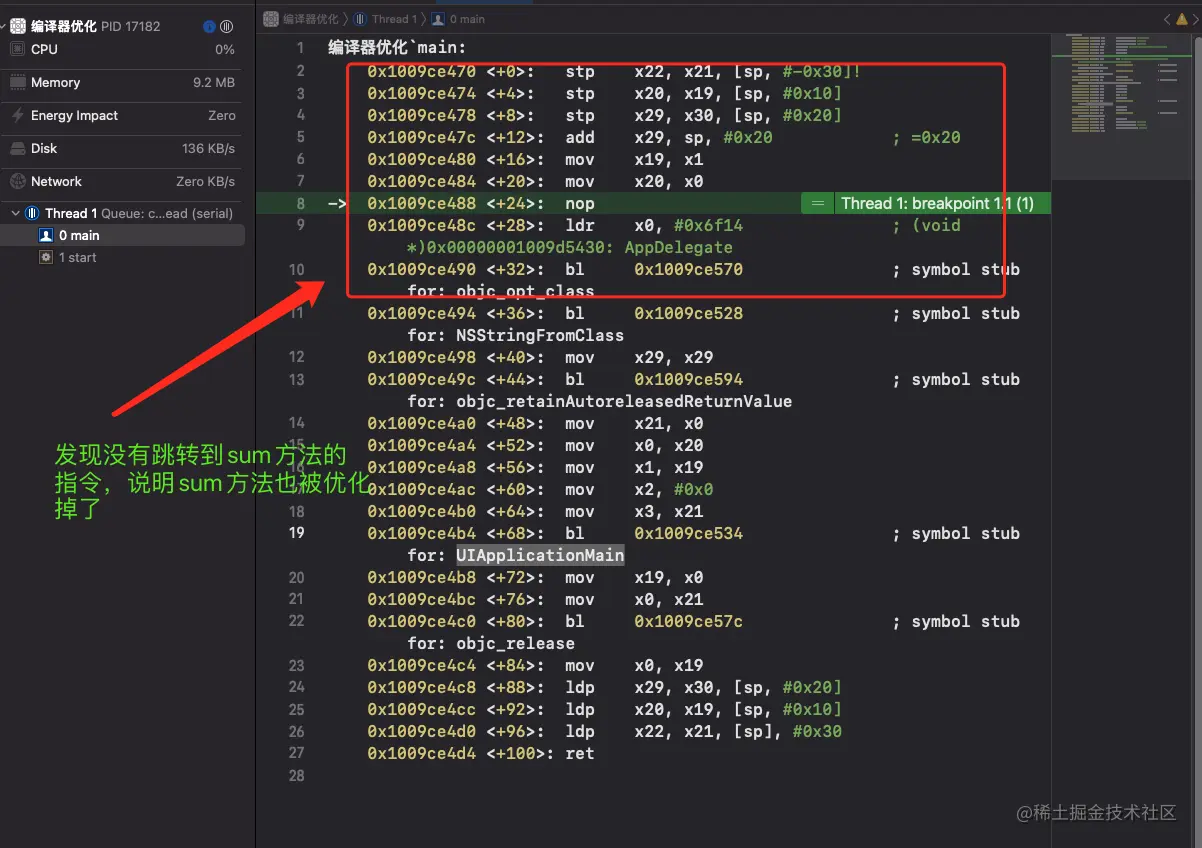Click 'x22, x21, [sp], #0x30' operands

point(738,731)
